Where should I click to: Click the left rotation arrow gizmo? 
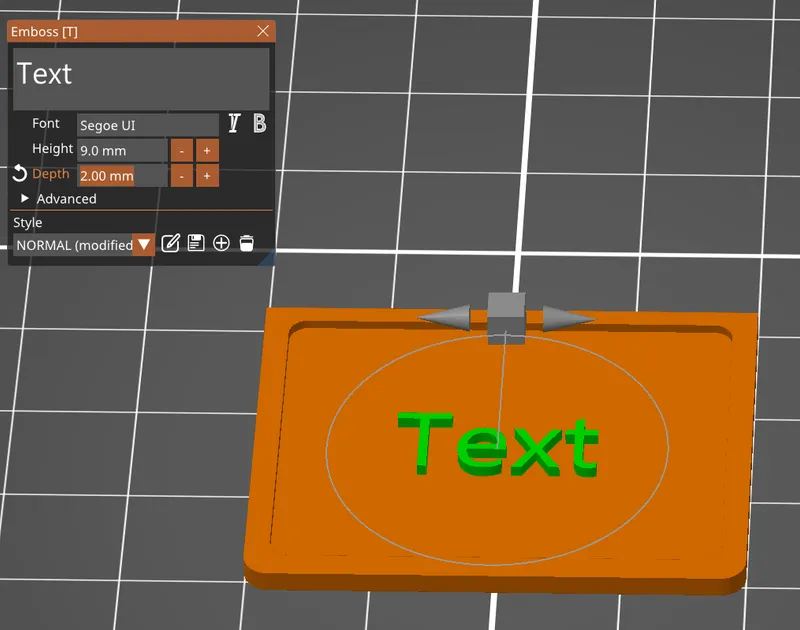(445, 317)
